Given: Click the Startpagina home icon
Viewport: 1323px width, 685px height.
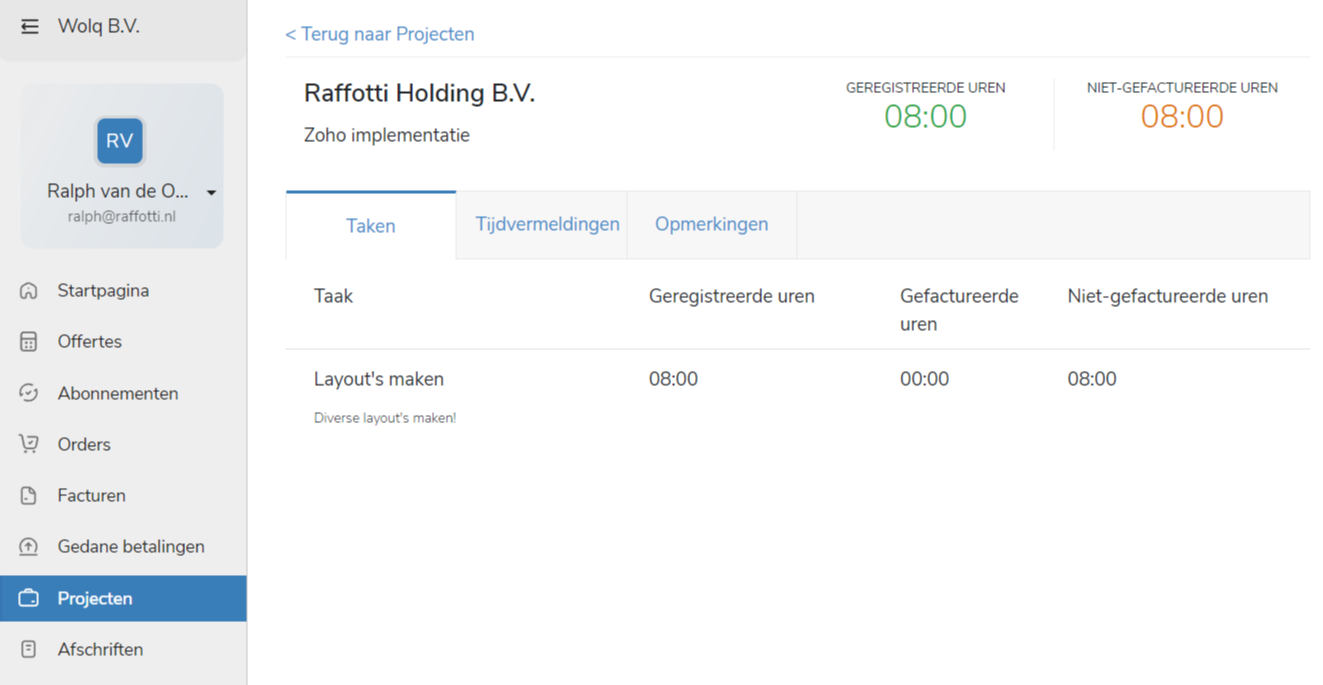Looking at the screenshot, I should 28,291.
